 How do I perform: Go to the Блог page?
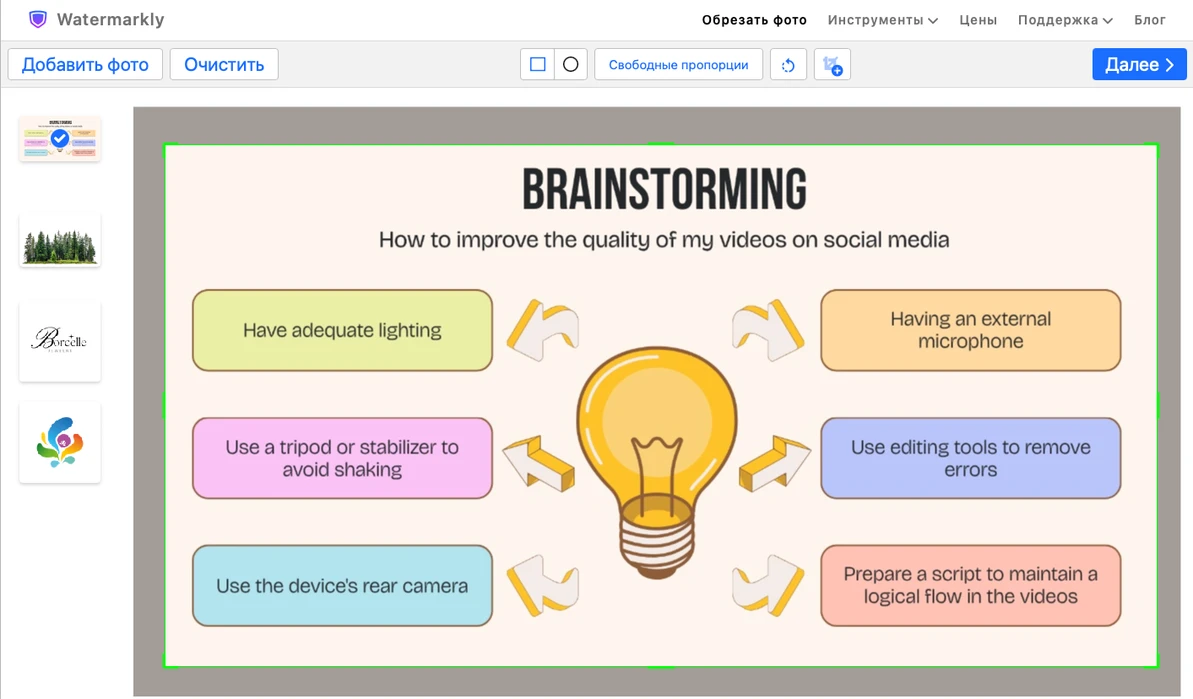(1150, 20)
